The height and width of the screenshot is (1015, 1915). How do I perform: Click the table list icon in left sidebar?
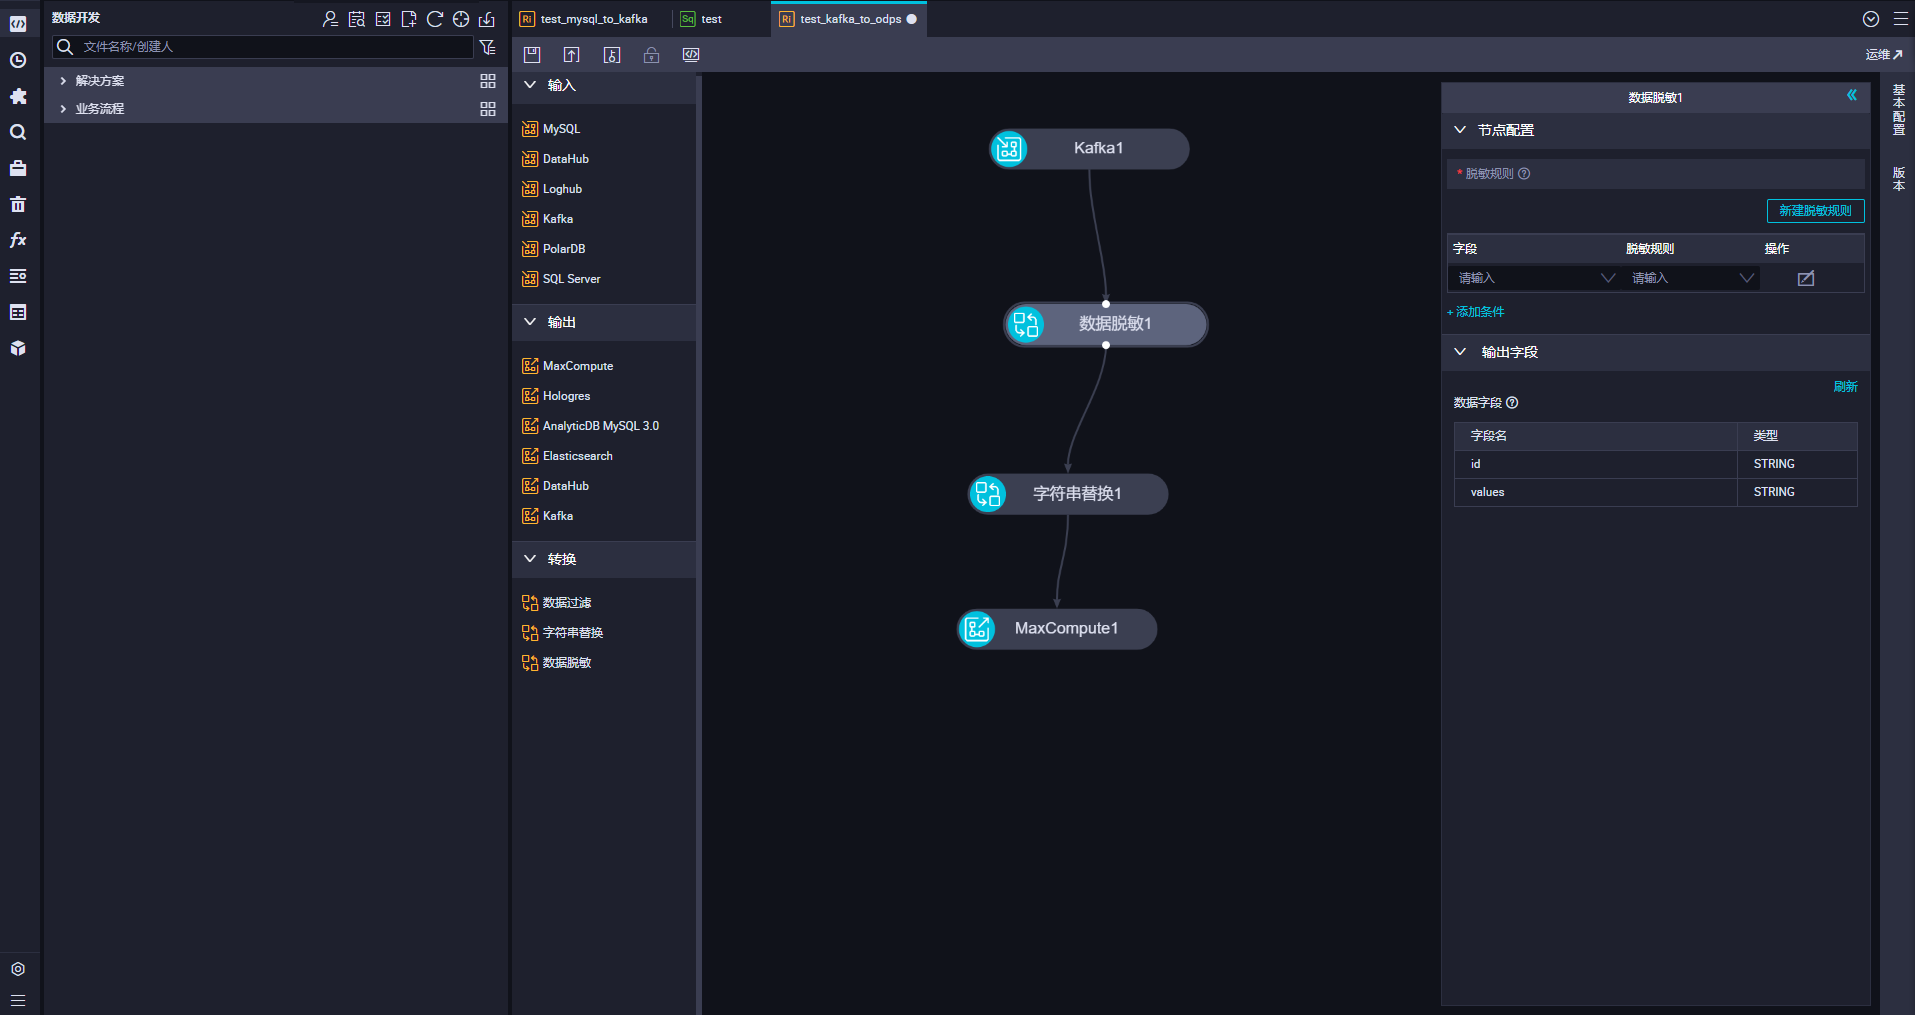tap(18, 312)
